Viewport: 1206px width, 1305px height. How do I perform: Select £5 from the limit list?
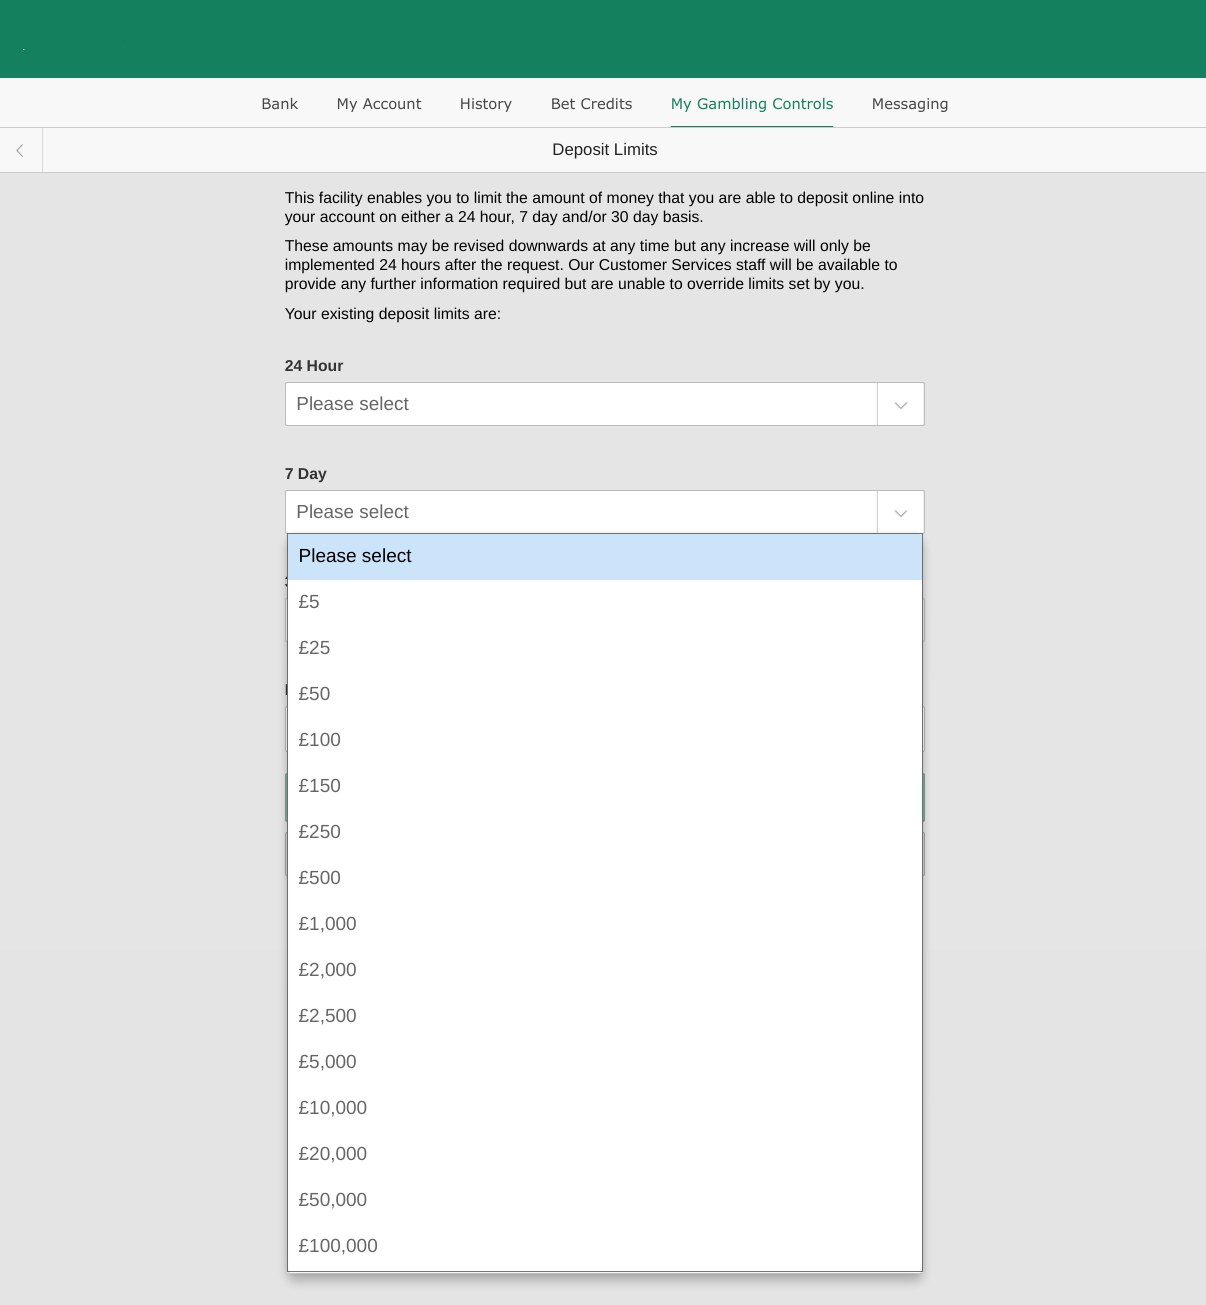(605, 602)
